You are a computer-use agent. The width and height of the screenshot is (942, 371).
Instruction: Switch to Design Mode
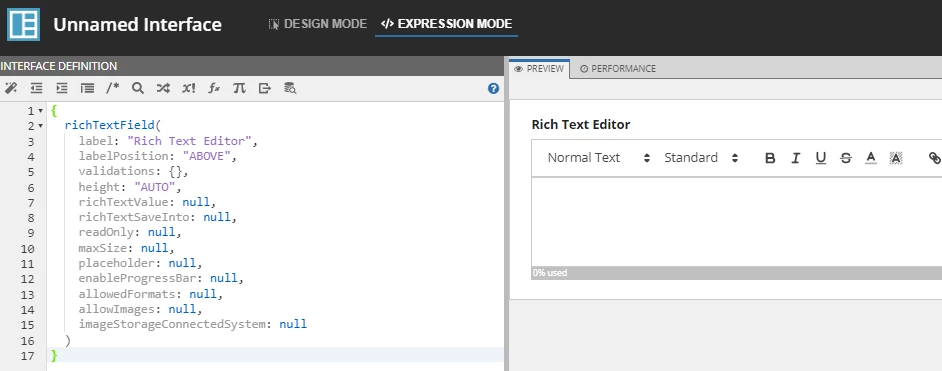318,24
